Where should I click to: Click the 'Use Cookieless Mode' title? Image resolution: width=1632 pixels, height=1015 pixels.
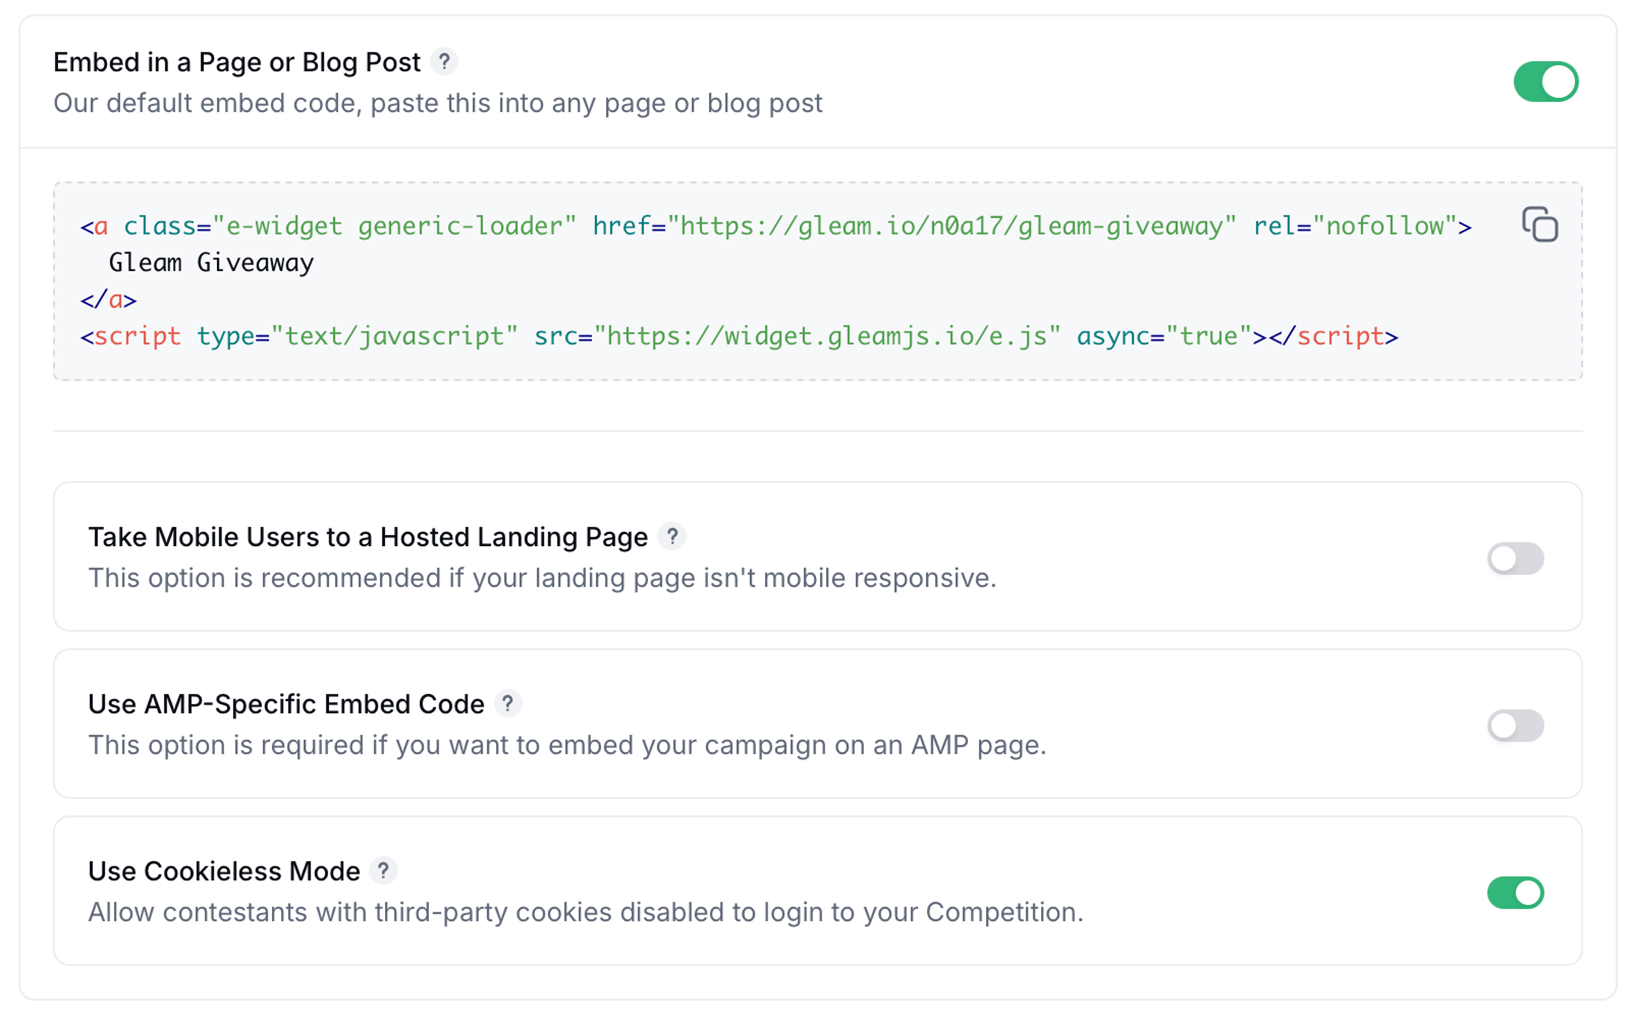pos(224,871)
